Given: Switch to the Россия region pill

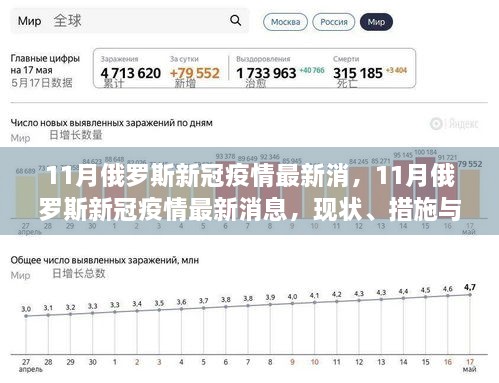Looking at the screenshot, I should coord(334,22).
